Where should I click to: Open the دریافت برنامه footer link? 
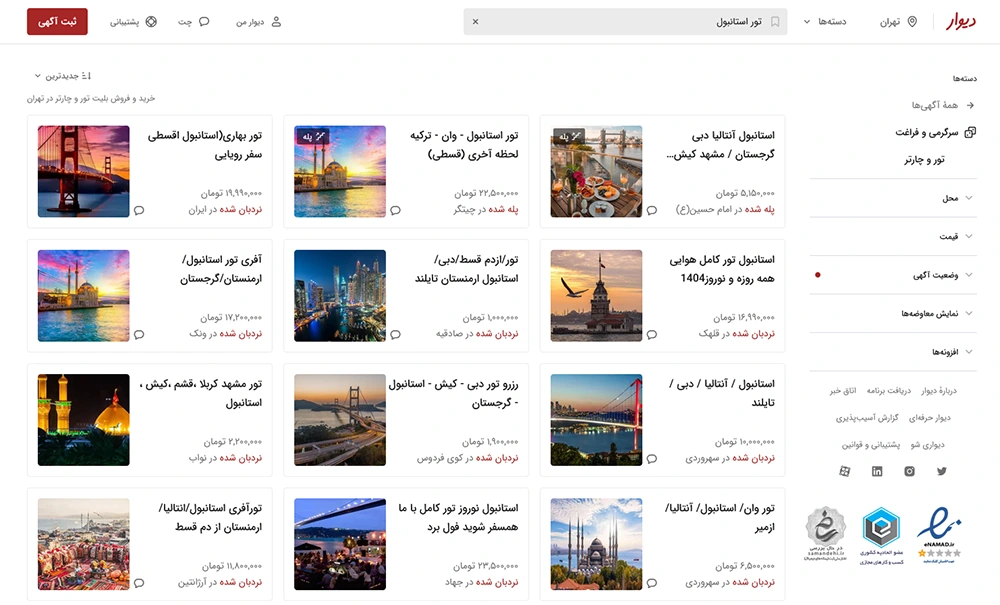coord(888,391)
